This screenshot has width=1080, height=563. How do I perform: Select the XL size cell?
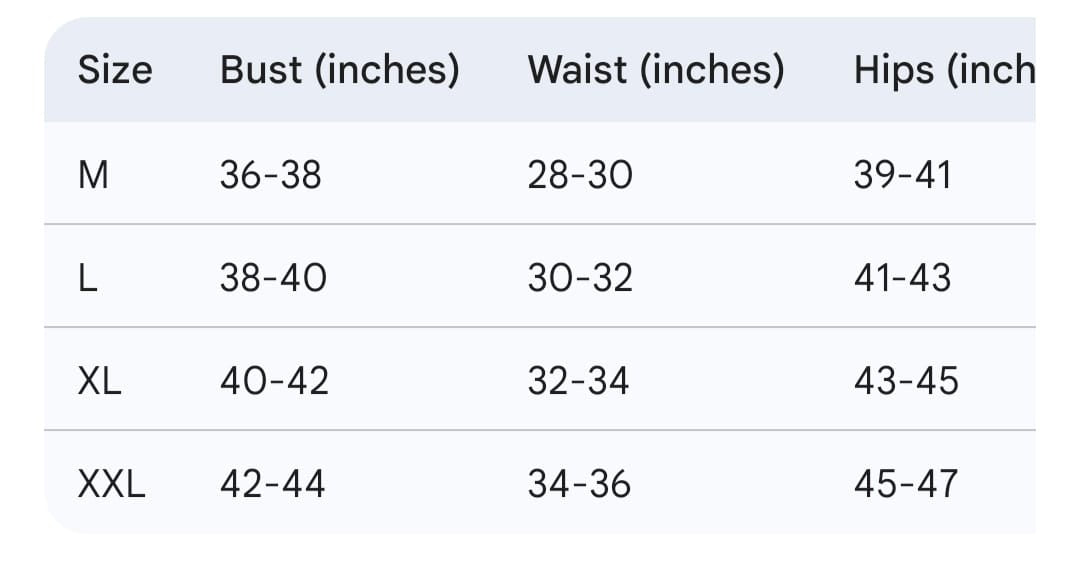(100, 381)
